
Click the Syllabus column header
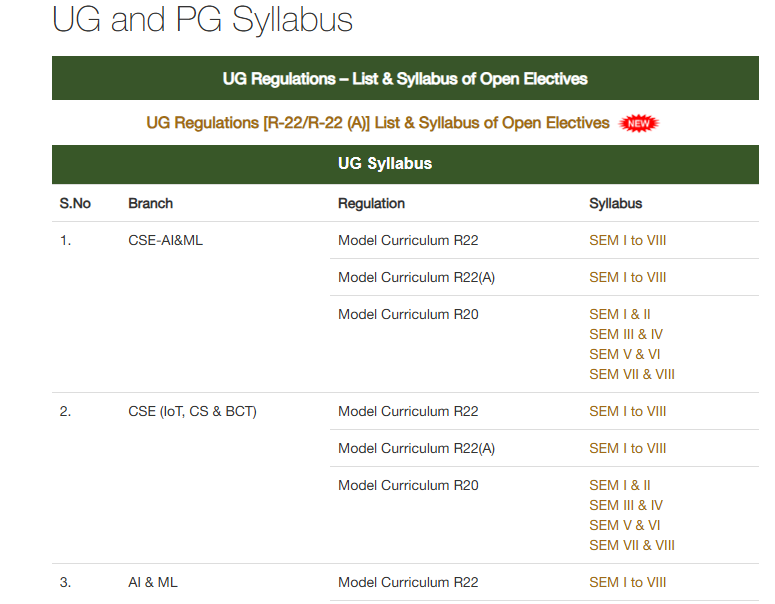pos(615,204)
